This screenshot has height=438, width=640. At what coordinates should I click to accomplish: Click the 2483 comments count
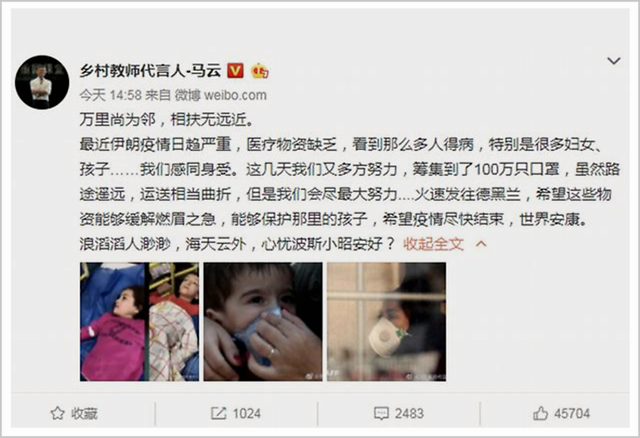(409, 414)
